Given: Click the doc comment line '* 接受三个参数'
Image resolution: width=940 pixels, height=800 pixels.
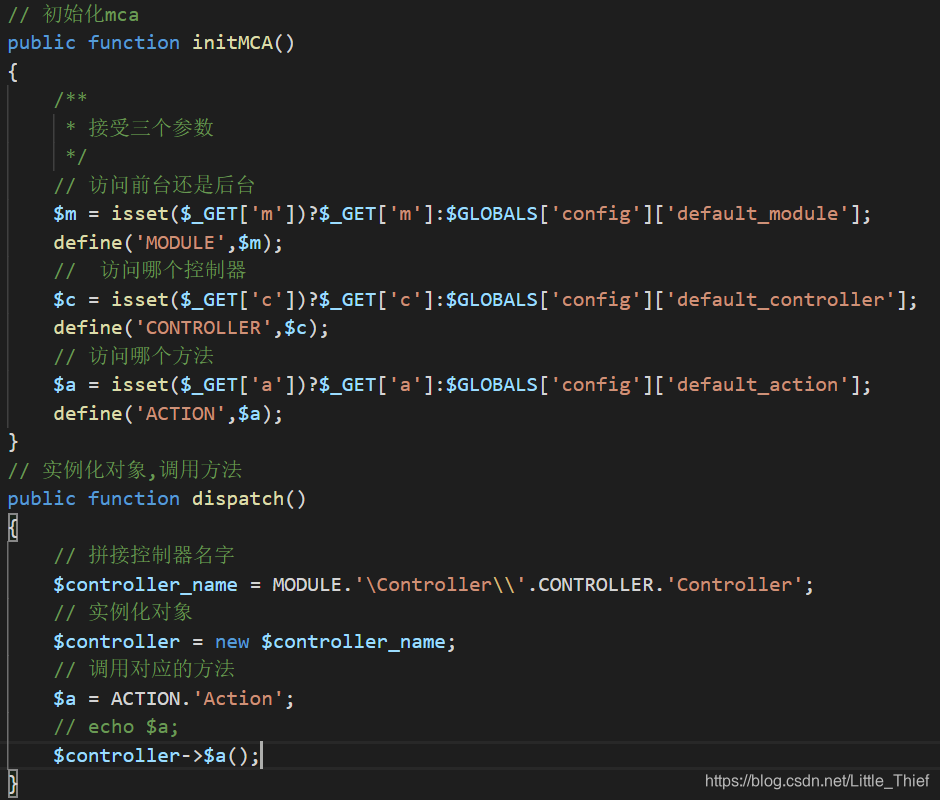Looking at the screenshot, I should [139, 128].
